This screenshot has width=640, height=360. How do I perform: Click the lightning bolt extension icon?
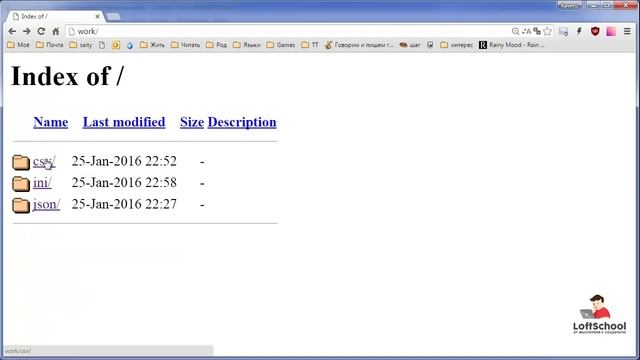tap(579, 31)
